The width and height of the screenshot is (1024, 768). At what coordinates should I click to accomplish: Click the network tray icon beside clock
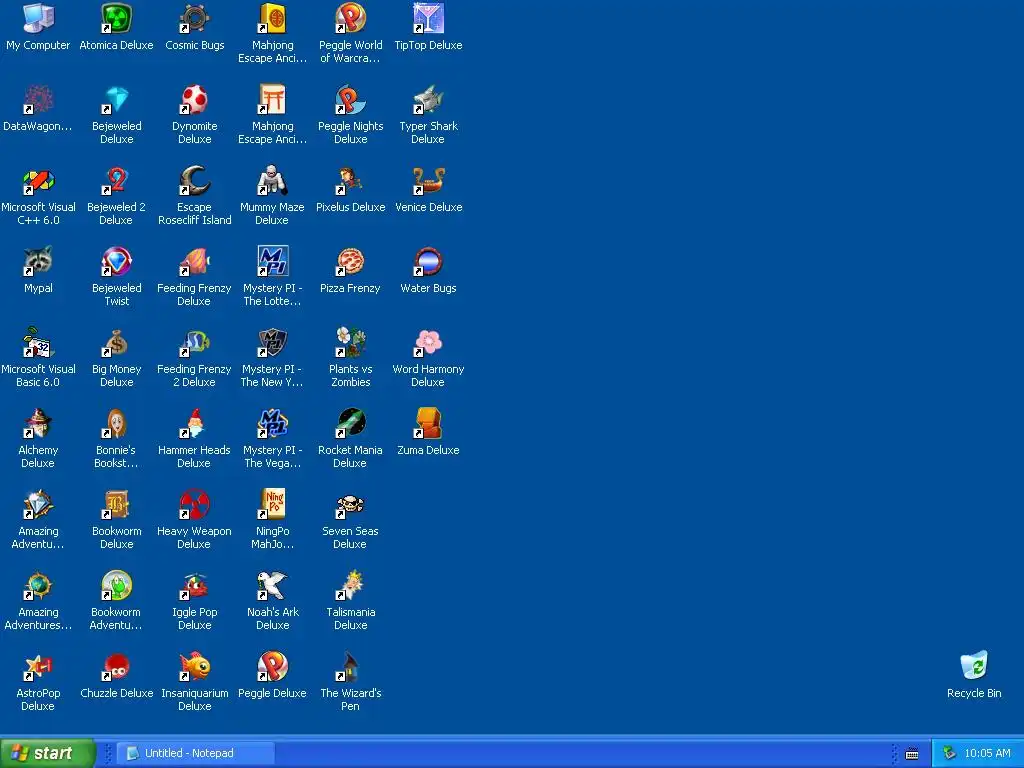tap(949, 753)
